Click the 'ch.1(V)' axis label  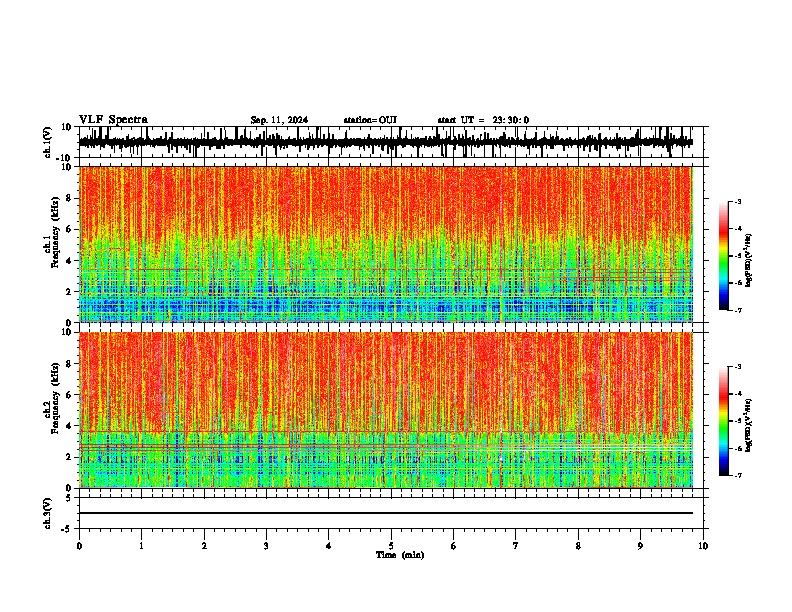(x=48, y=144)
